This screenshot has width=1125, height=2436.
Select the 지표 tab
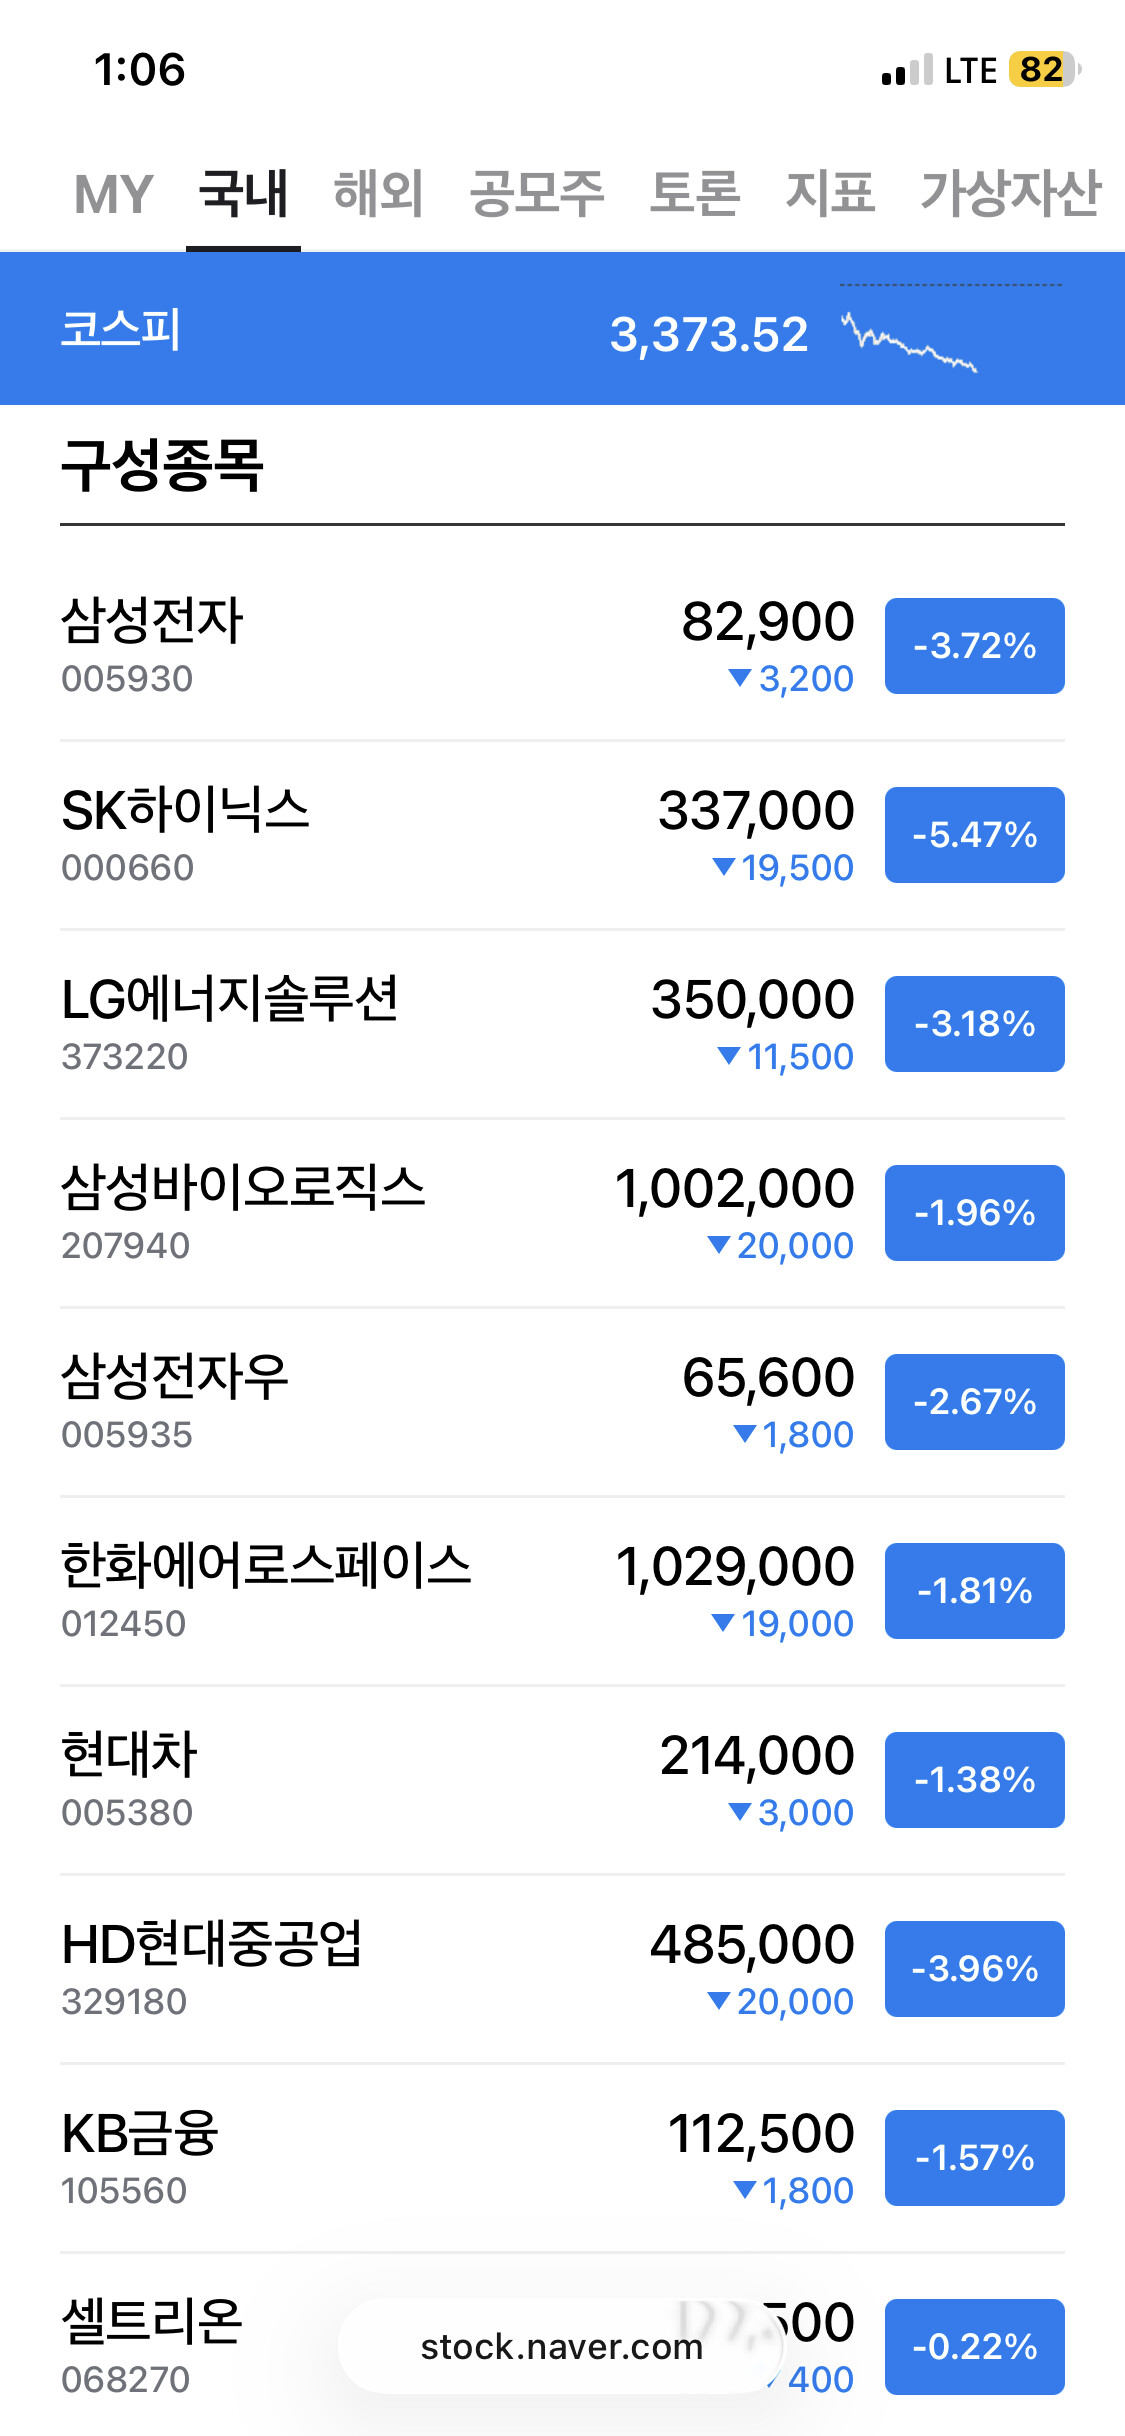pyautogui.click(x=830, y=193)
